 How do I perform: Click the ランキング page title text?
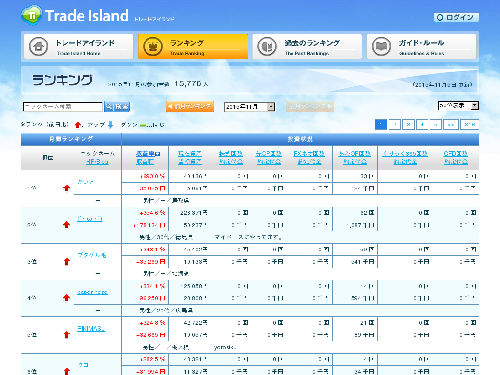tap(62, 80)
